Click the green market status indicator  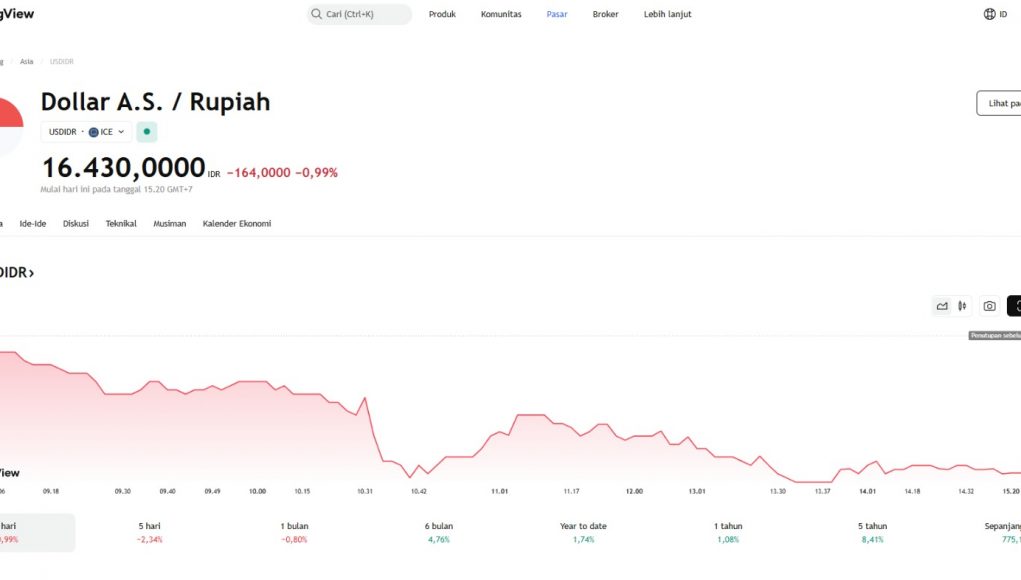147,132
